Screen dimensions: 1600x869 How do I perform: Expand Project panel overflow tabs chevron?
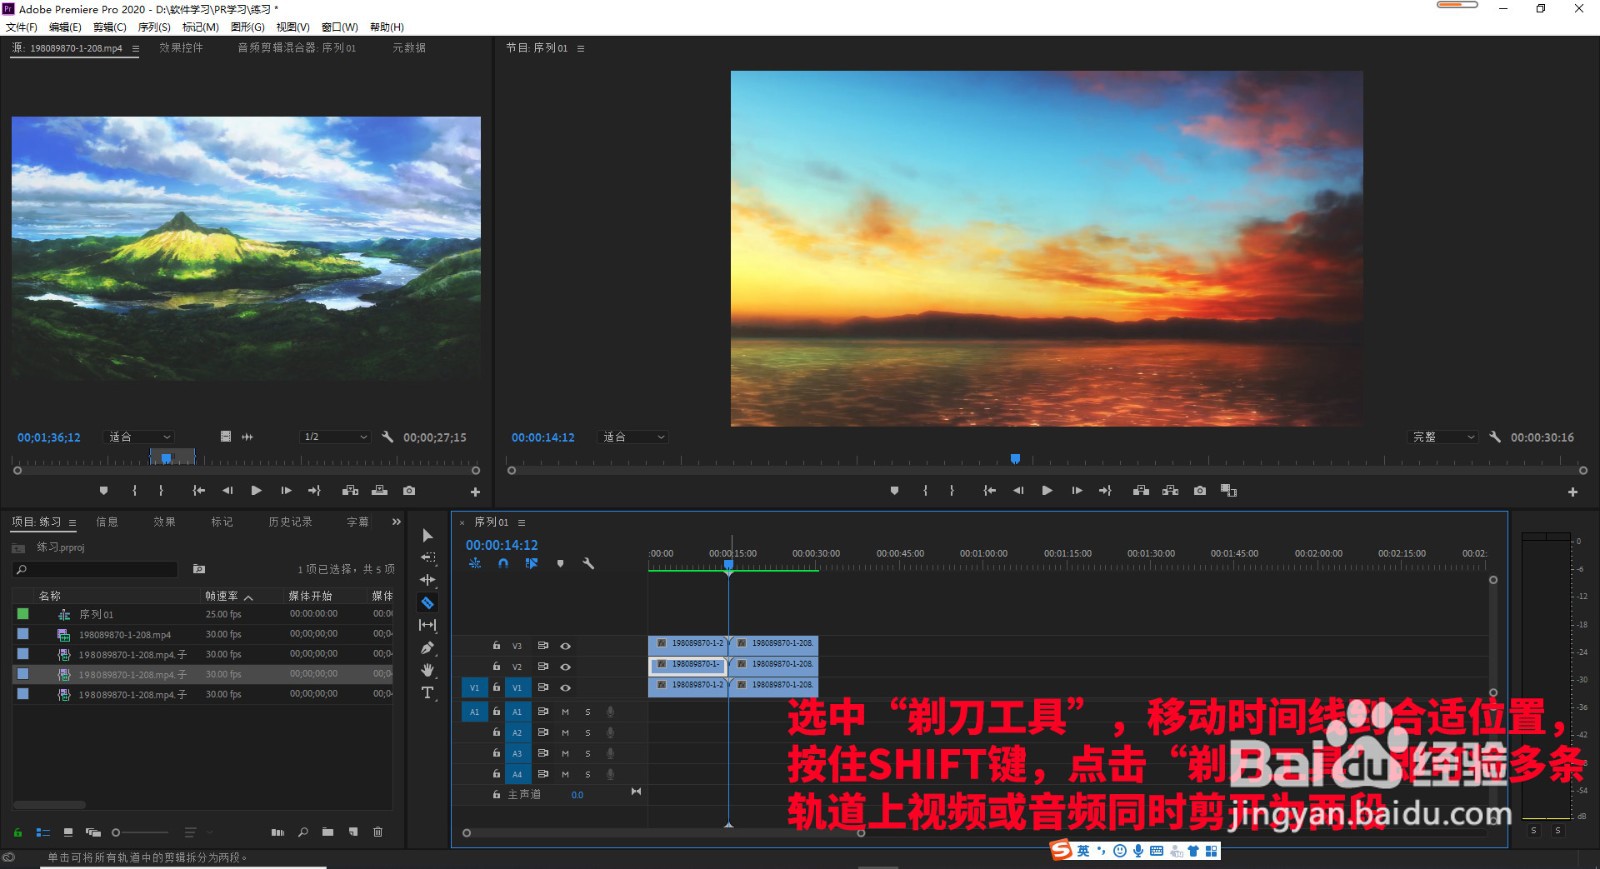[396, 522]
